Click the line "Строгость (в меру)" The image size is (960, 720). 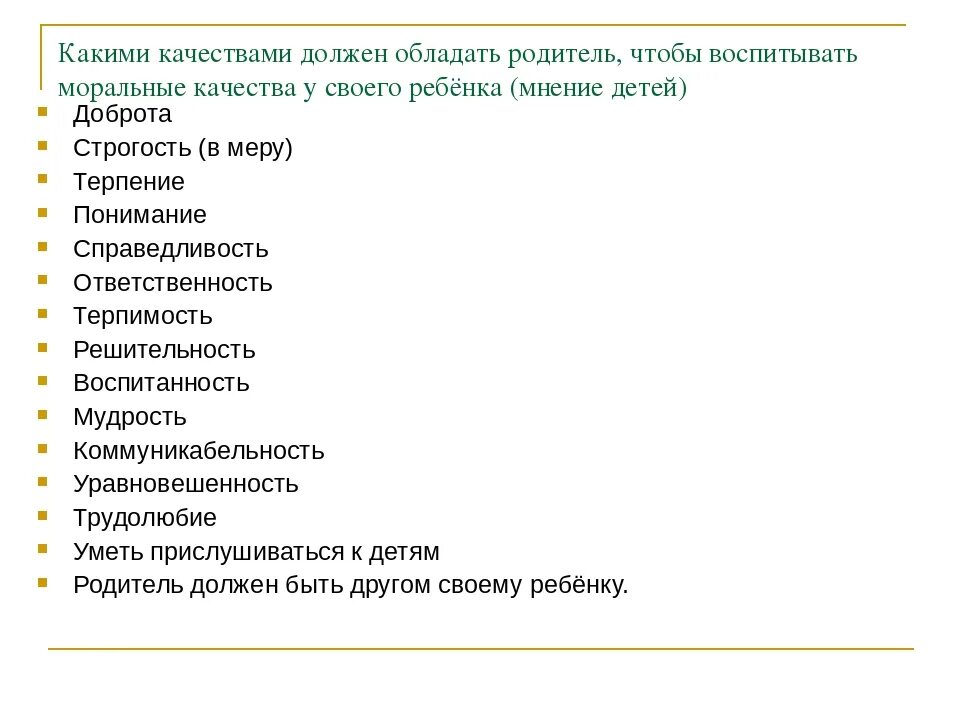[x=183, y=149]
